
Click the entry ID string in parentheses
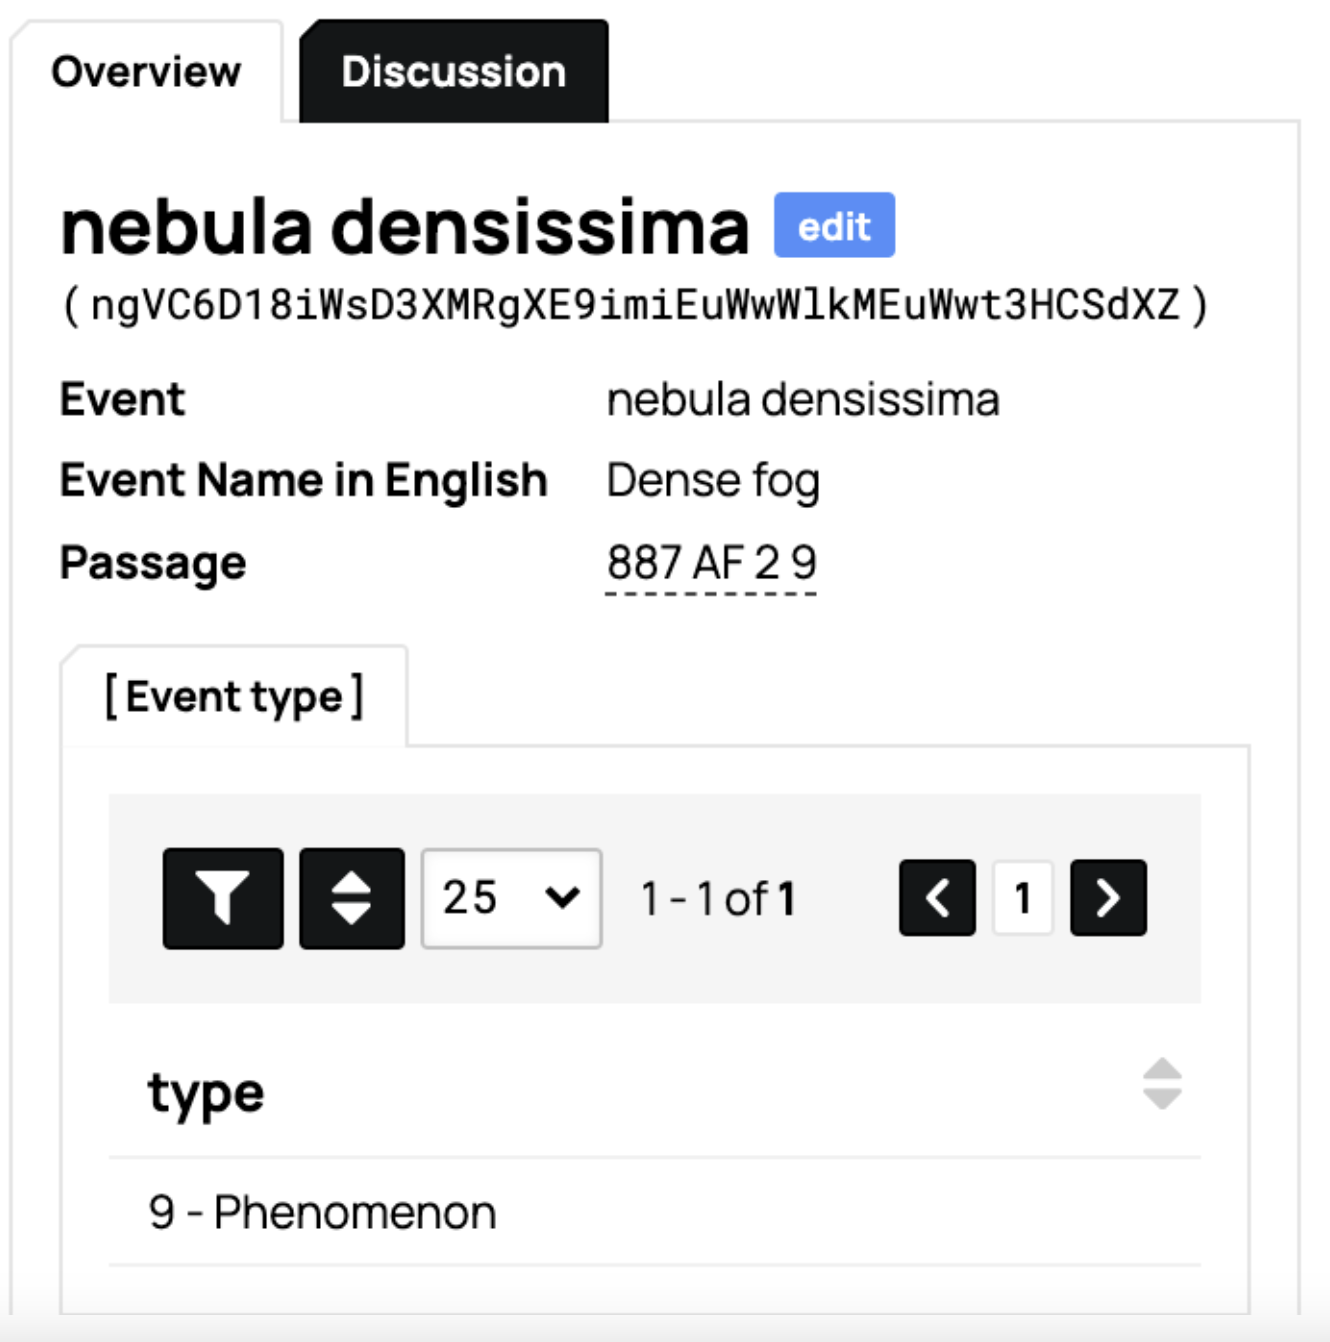(635, 305)
